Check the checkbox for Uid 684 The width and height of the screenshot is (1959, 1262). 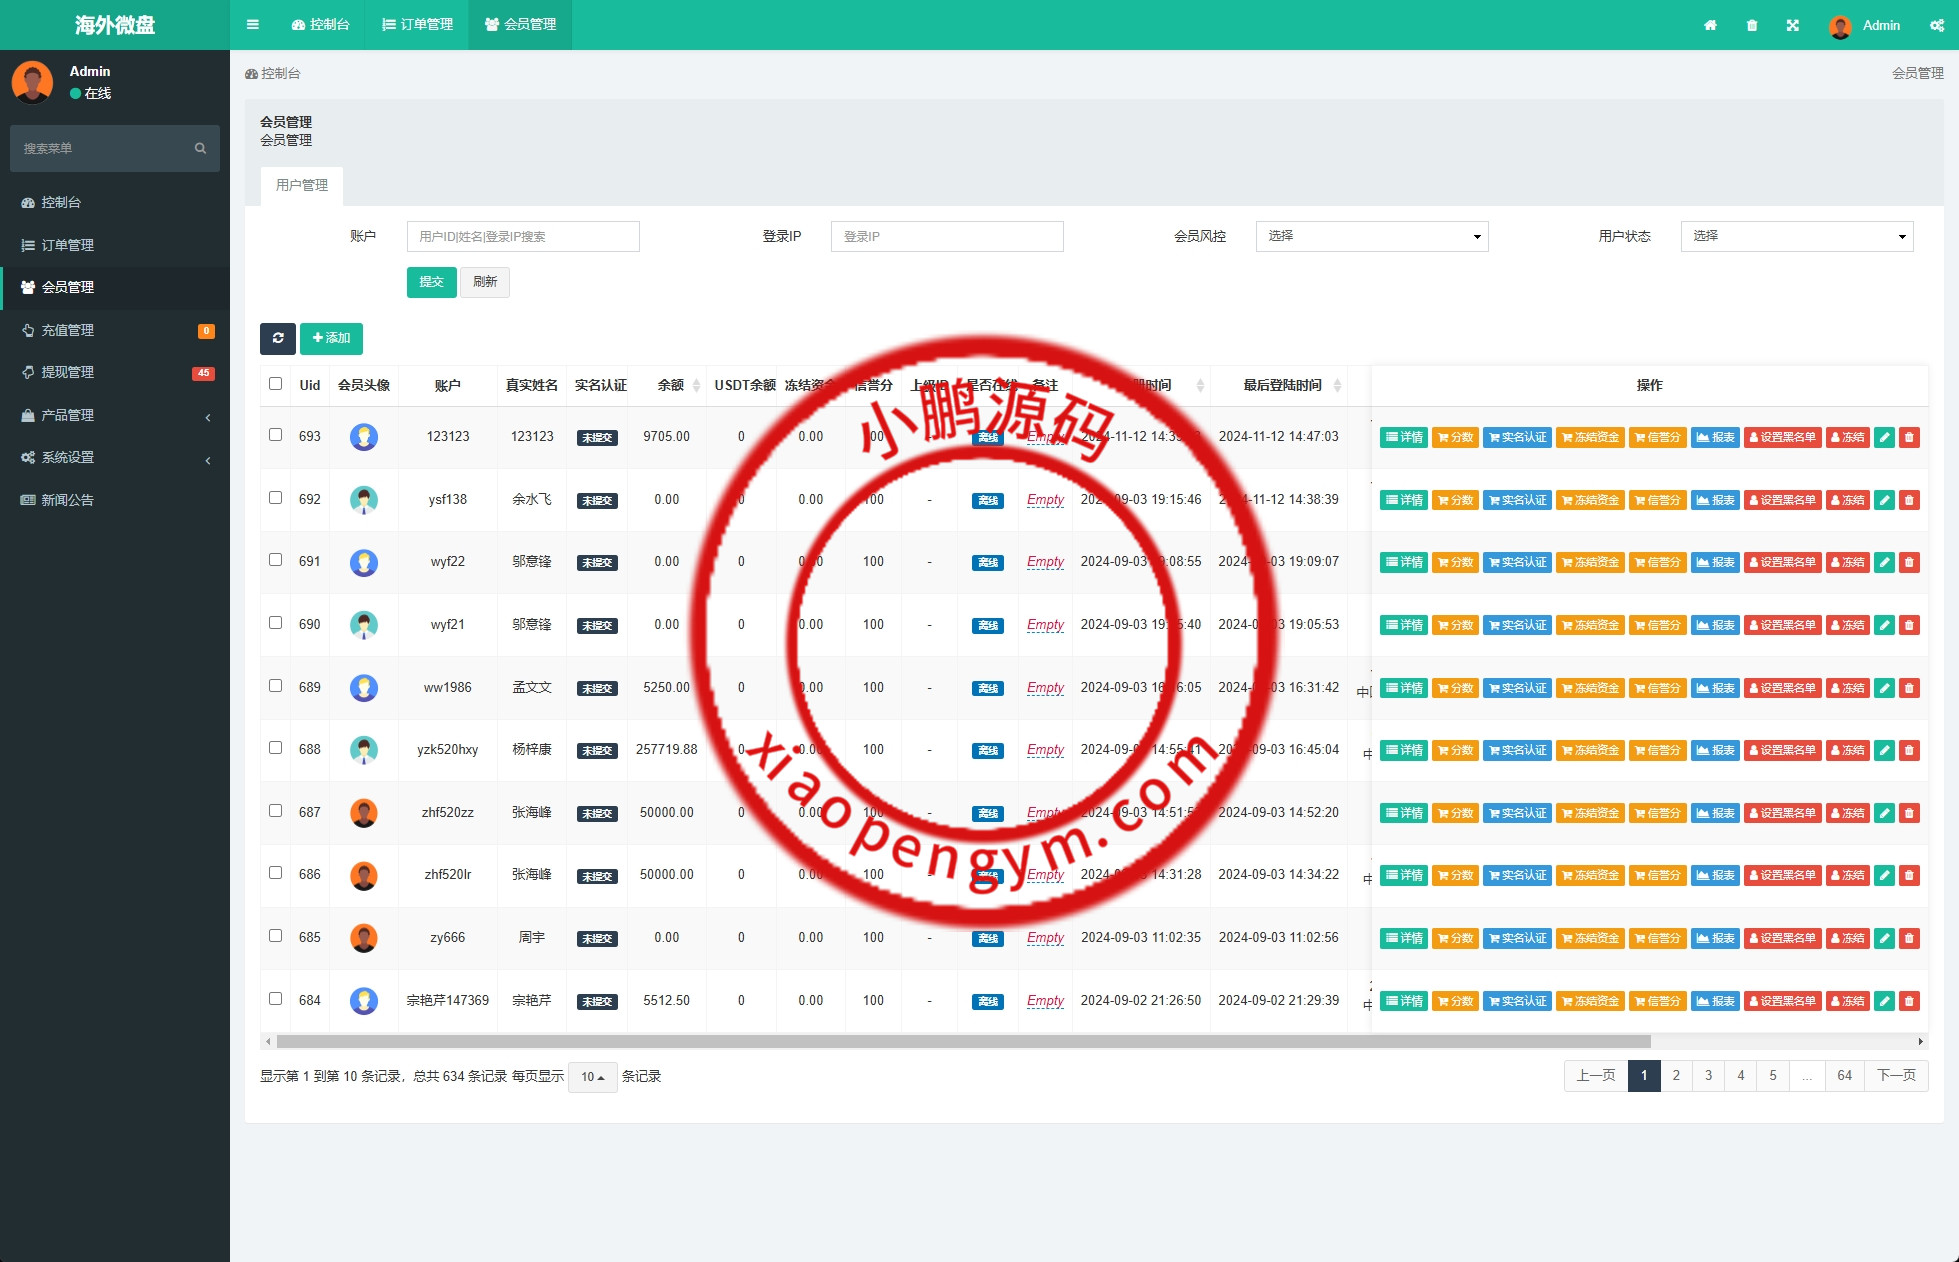click(x=276, y=999)
